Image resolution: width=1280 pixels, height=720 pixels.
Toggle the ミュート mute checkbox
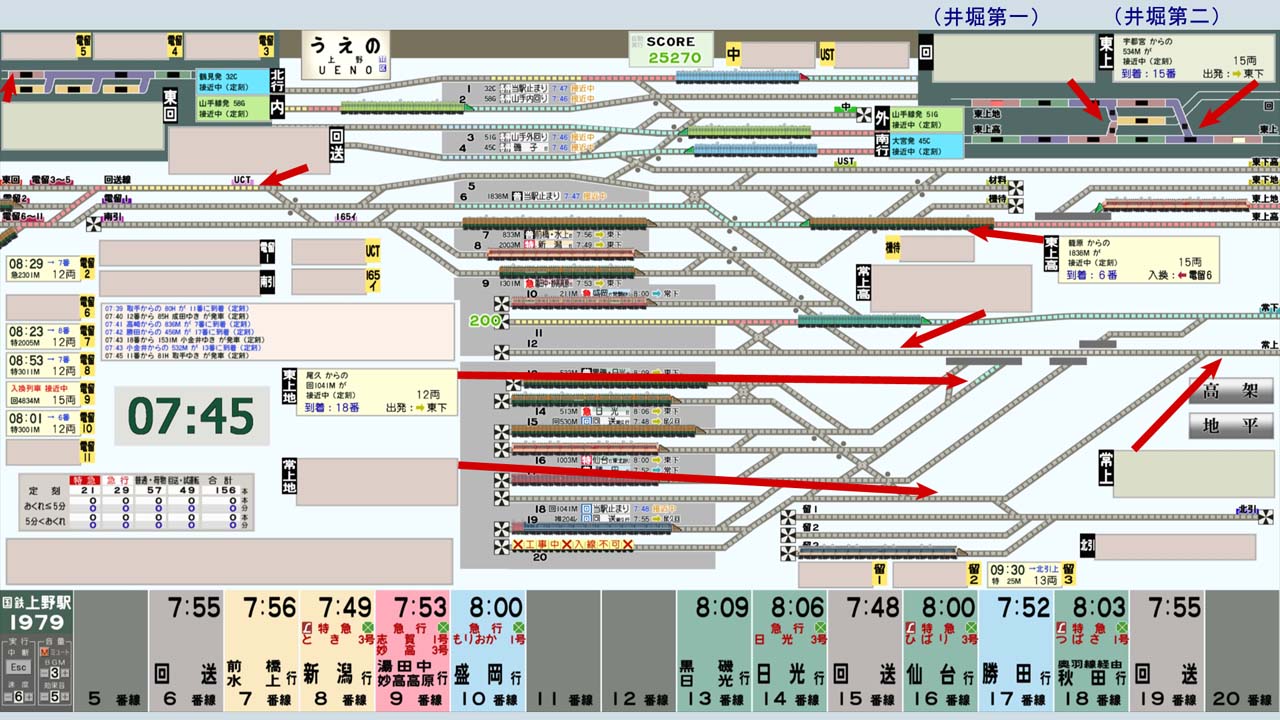click(44, 651)
